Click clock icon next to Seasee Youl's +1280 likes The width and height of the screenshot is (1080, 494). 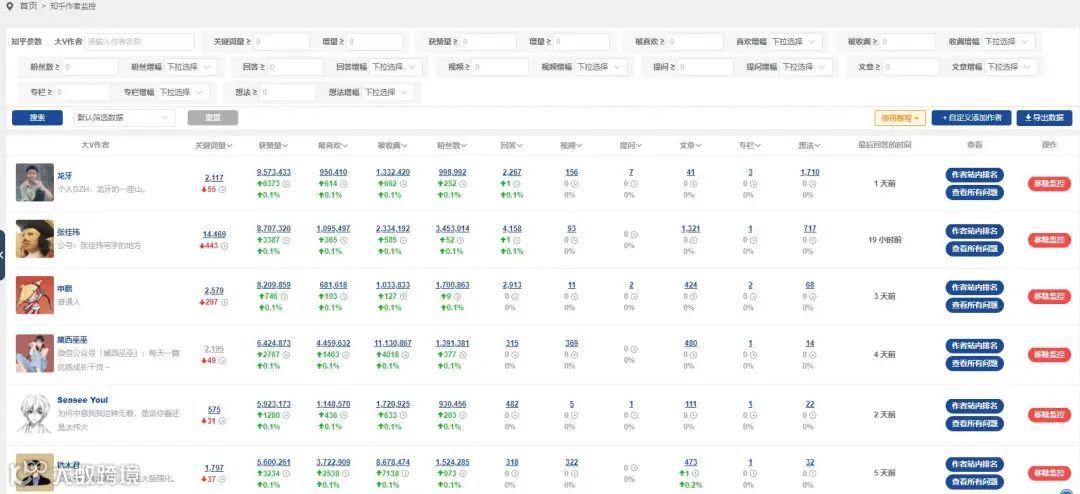(286, 415)
